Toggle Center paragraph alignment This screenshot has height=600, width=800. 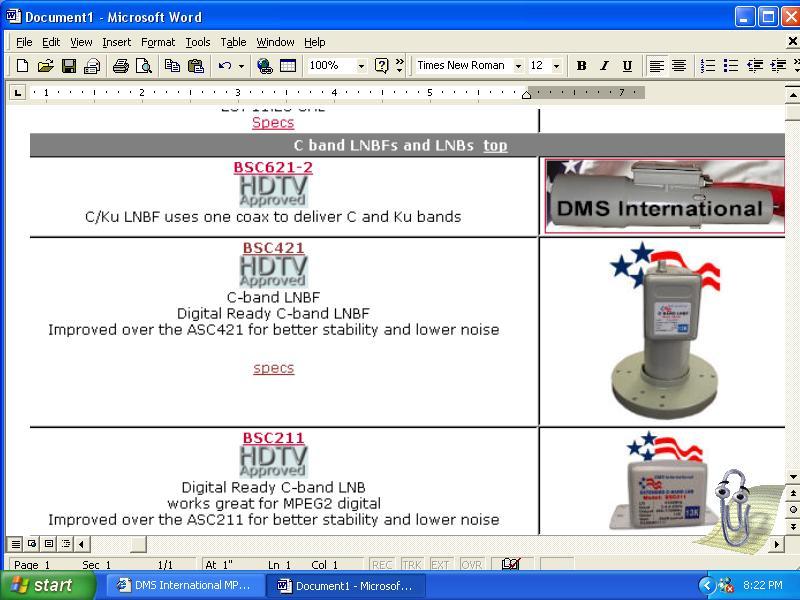pos(679,66)
